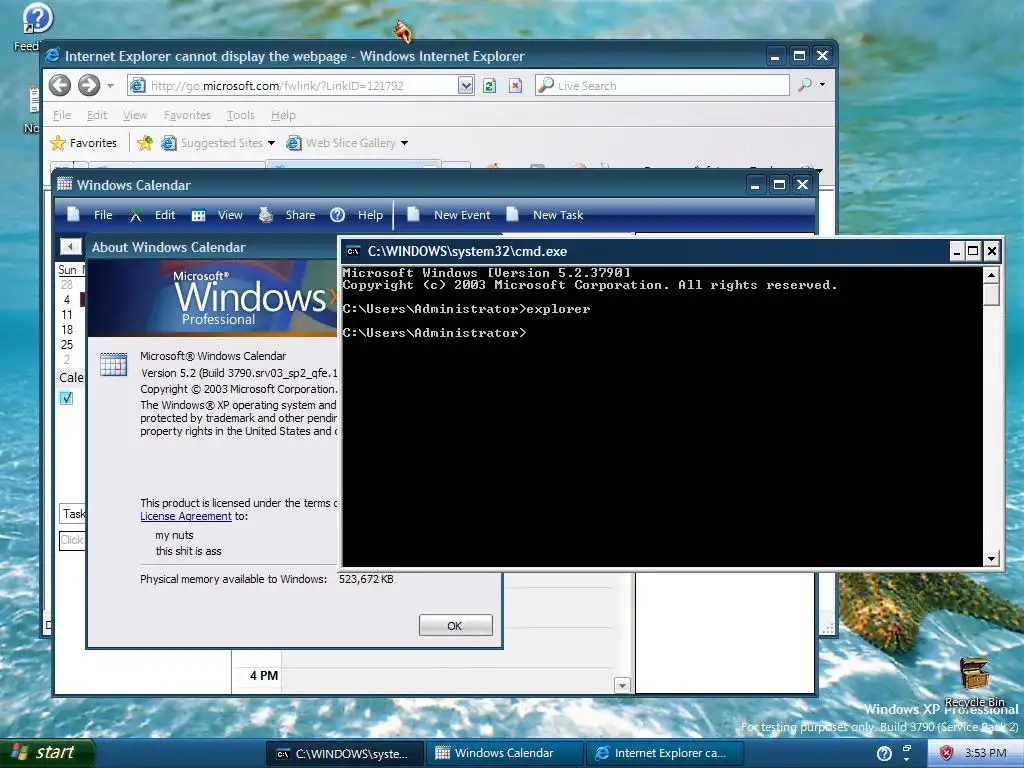The image size is (1024, 768).
Task: Click the Windows Calendar title bar icon
Action: 64,184
